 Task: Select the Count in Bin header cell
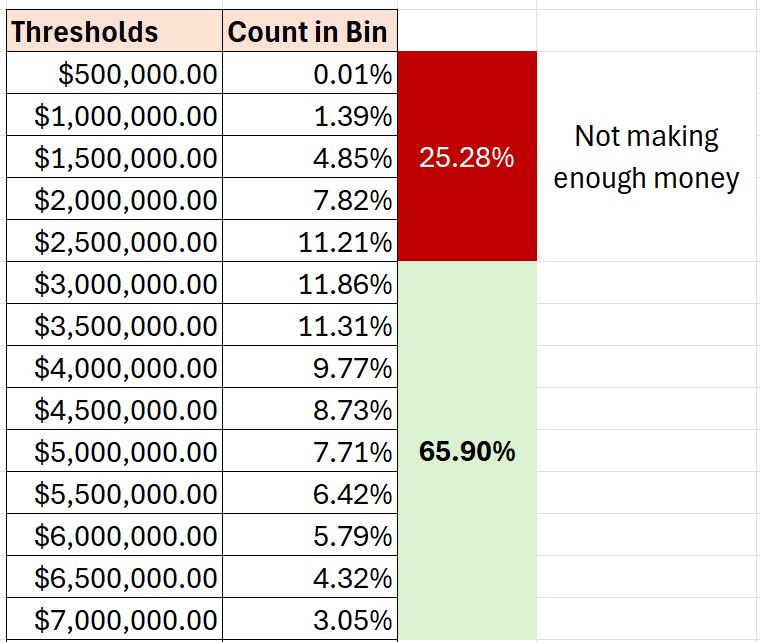310,32
